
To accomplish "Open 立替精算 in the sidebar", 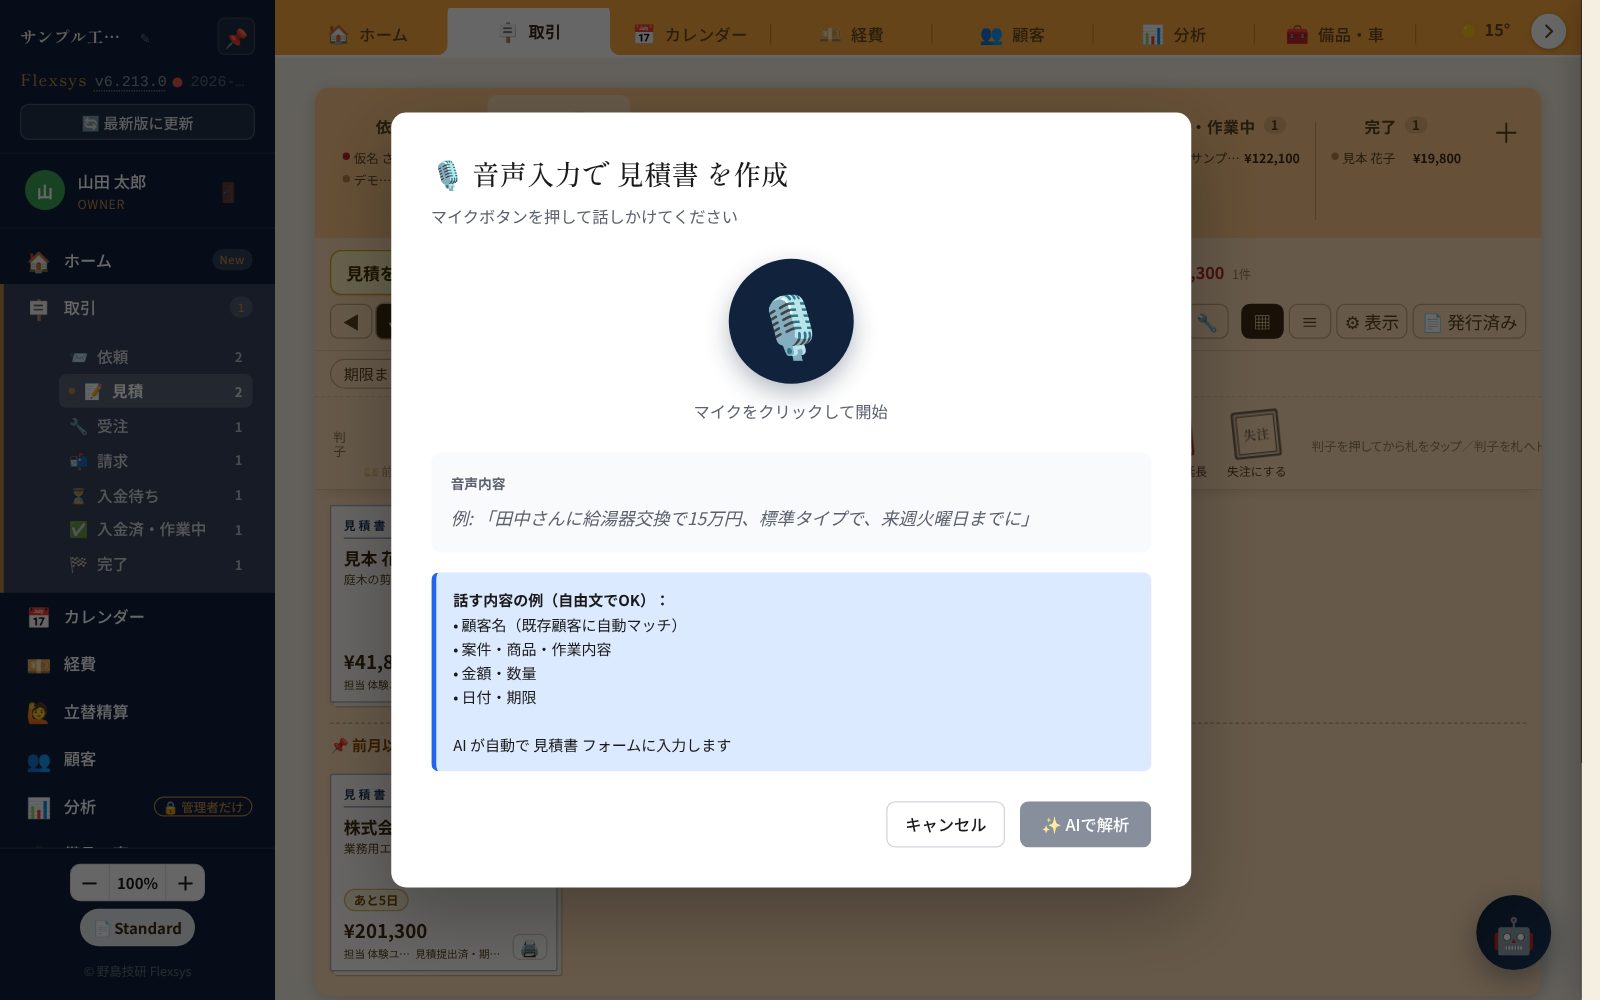I will pos(139,712).
